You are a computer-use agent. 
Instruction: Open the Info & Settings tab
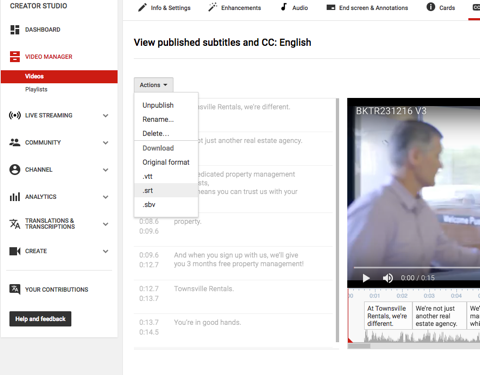[x=164, y=8]
